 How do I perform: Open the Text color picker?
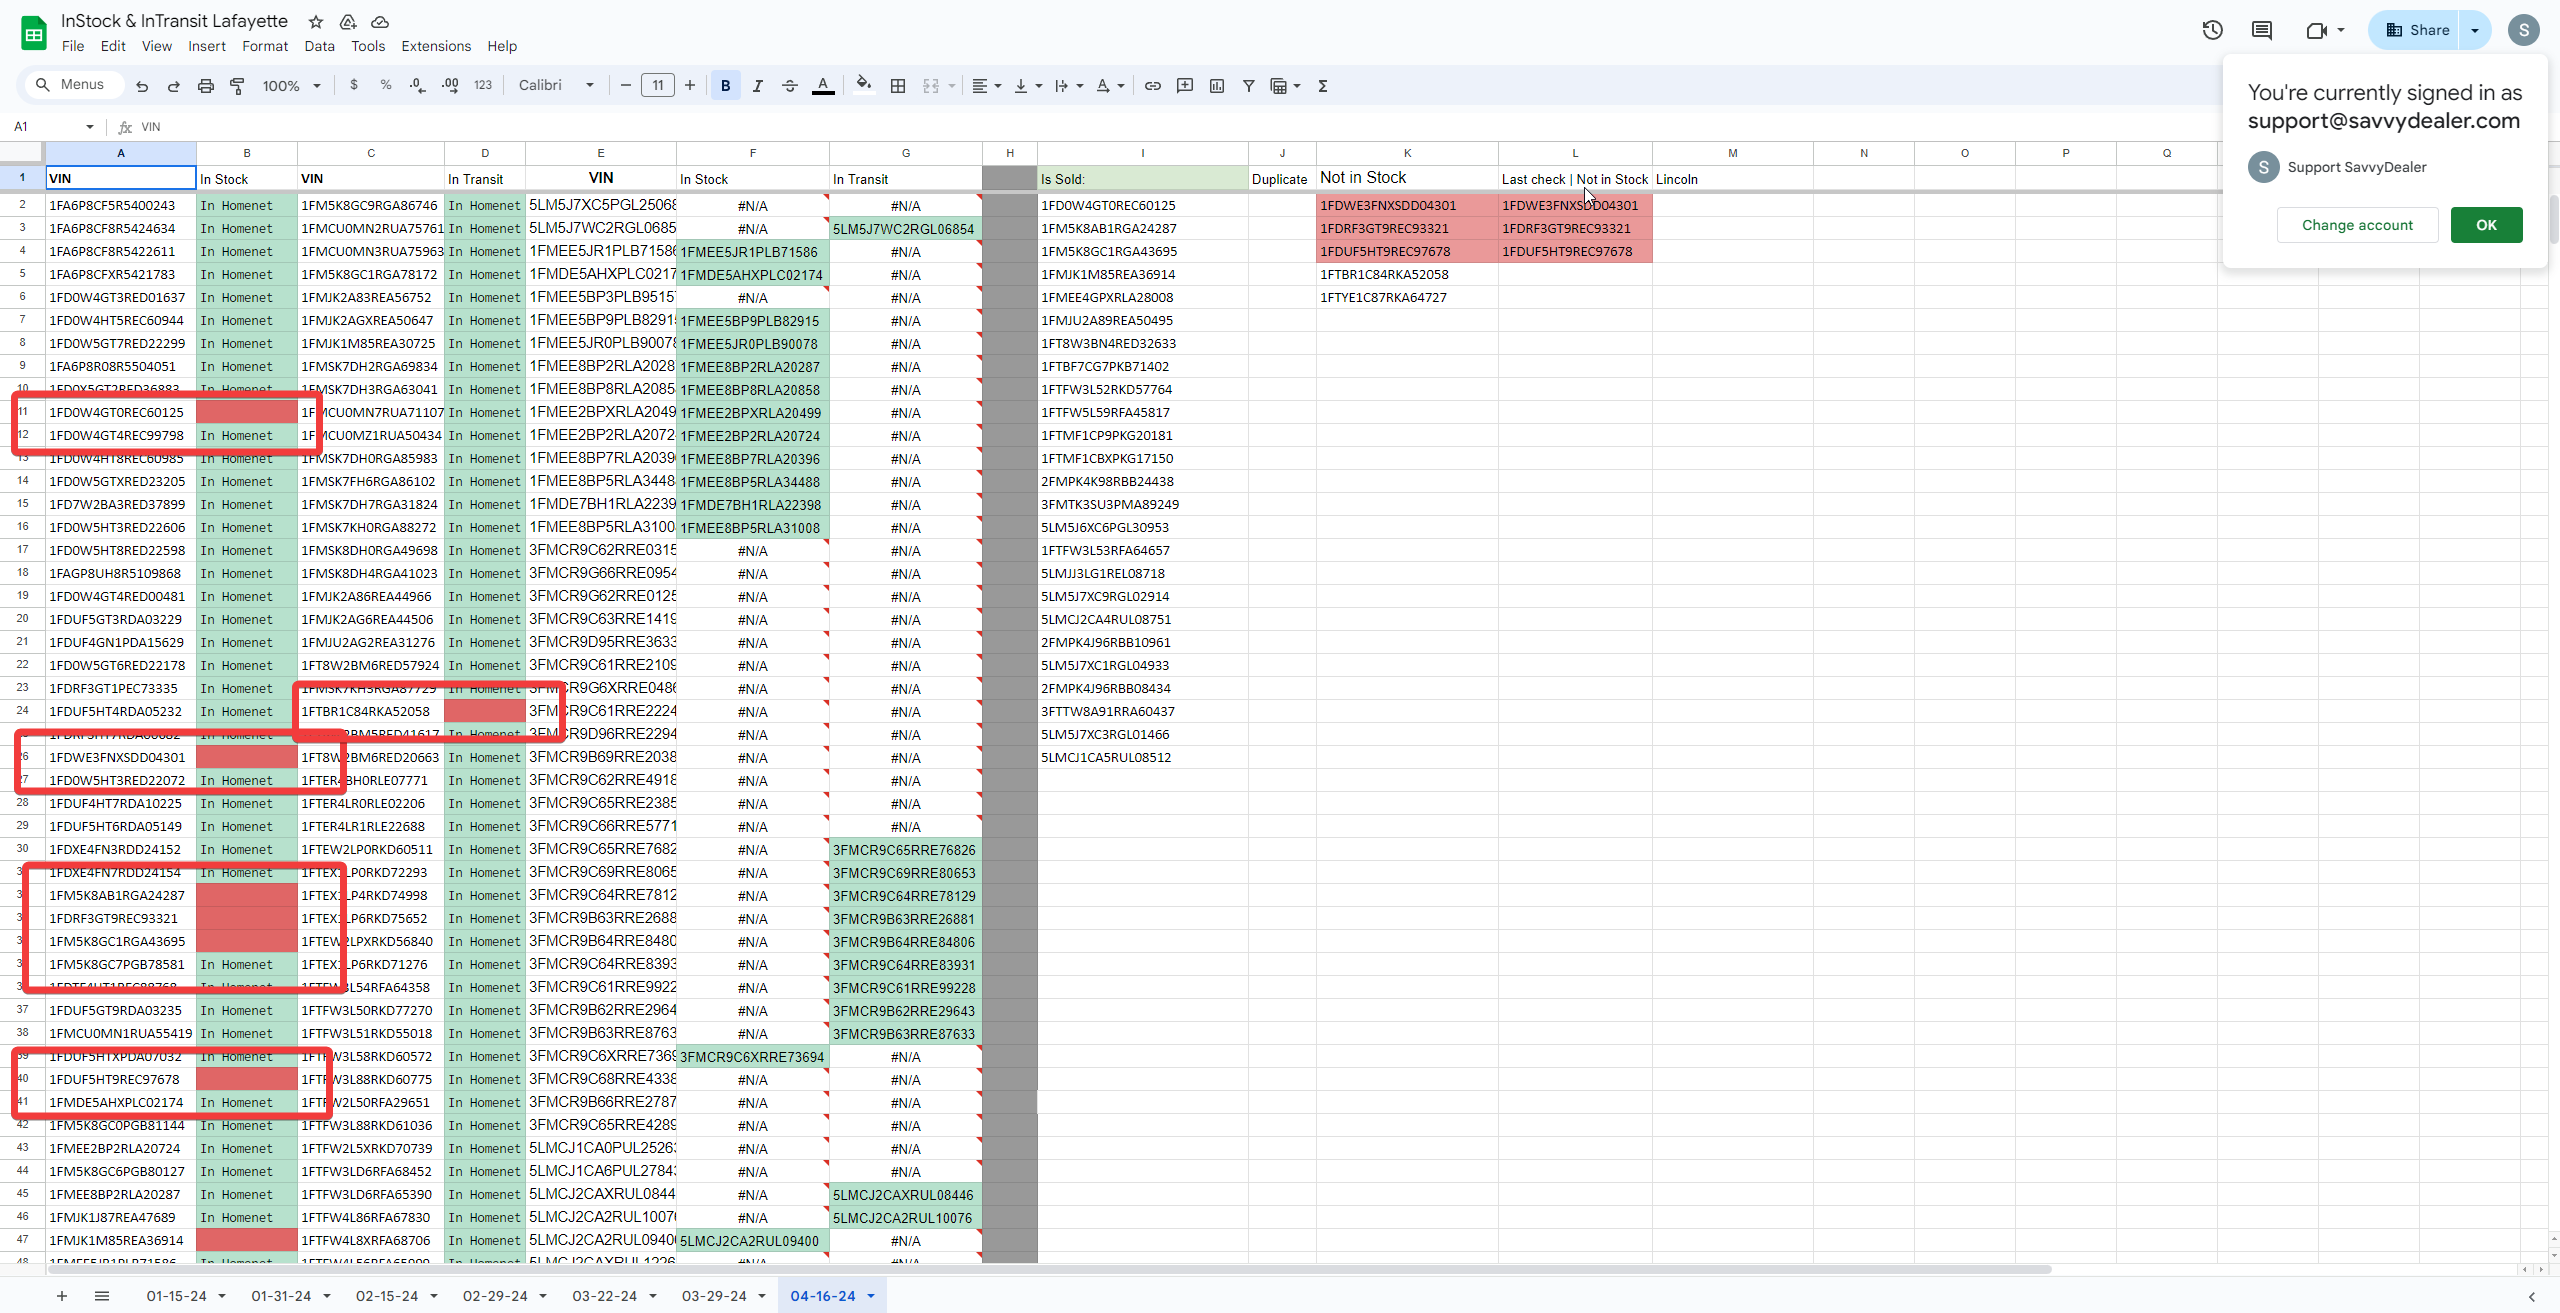pos(822,86)
